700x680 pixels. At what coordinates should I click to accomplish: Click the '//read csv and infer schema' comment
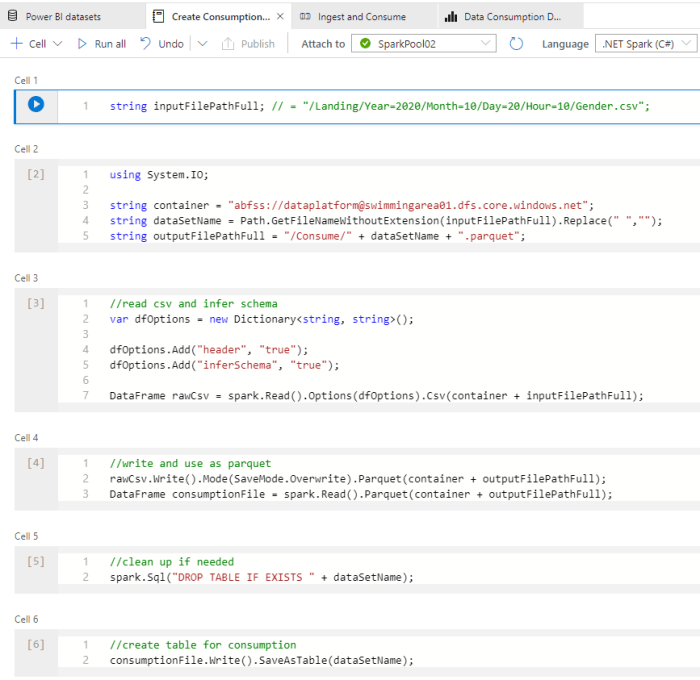click(x=193, y=304)
